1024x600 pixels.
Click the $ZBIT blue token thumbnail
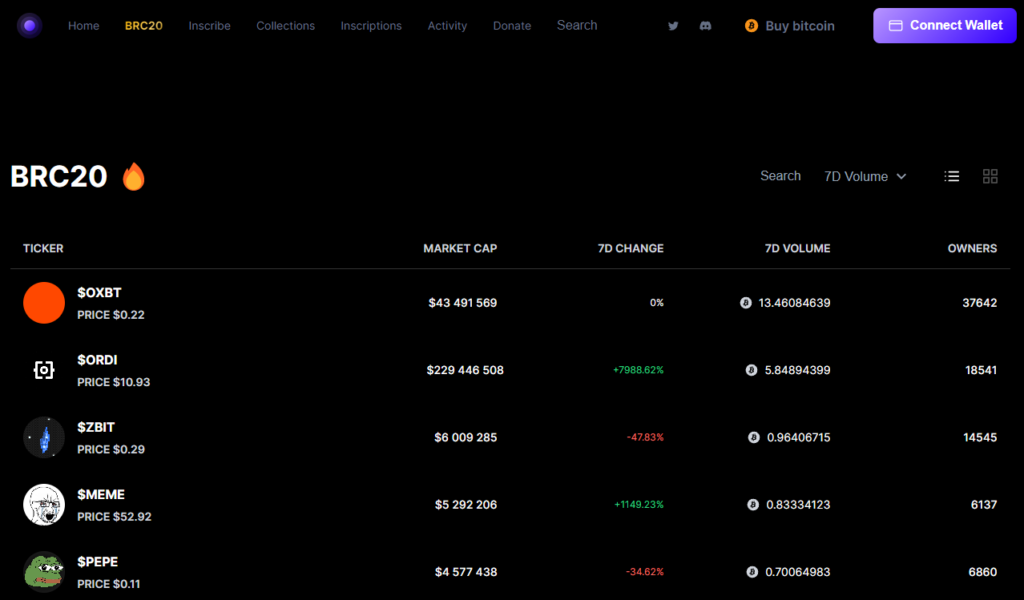44,437
